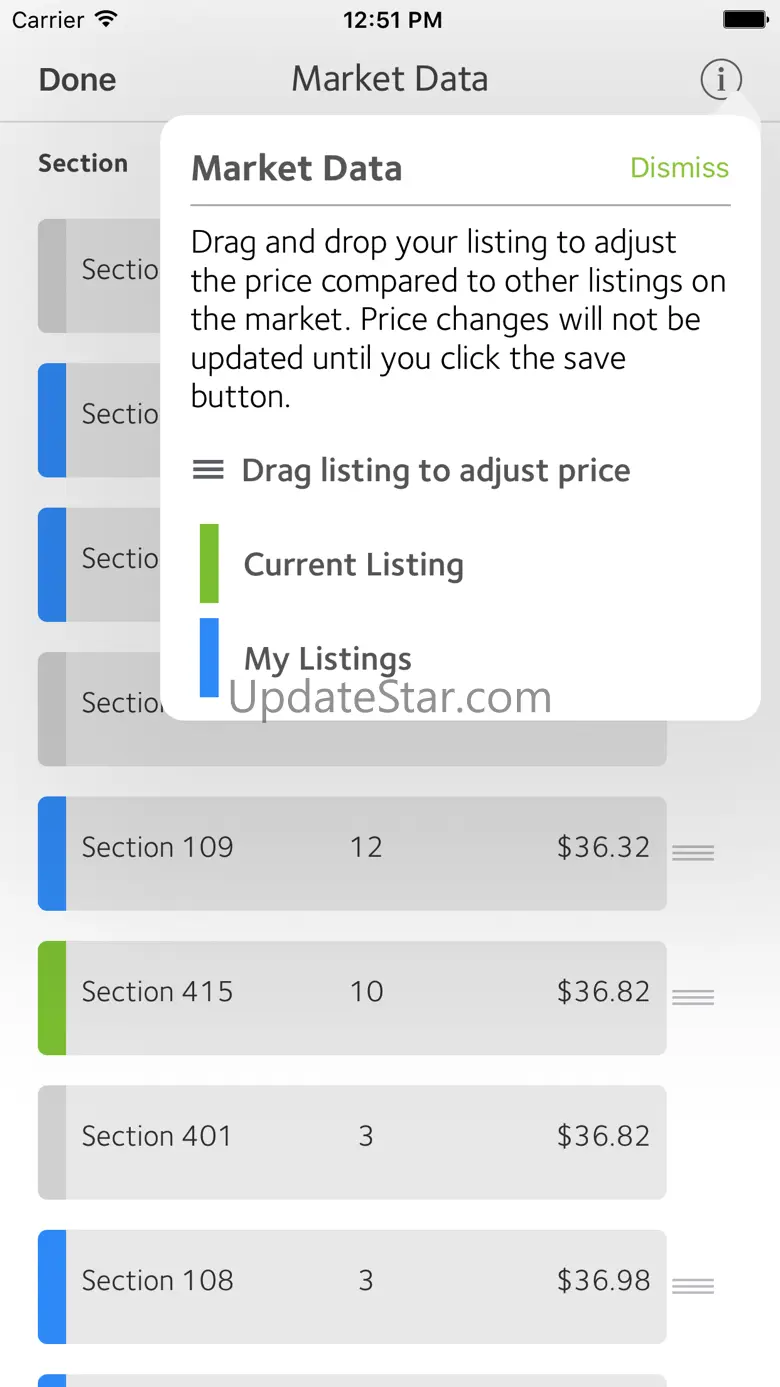Select the Section 109 listing row
This screenshot has height=1387, width=780.
(352, 853)
